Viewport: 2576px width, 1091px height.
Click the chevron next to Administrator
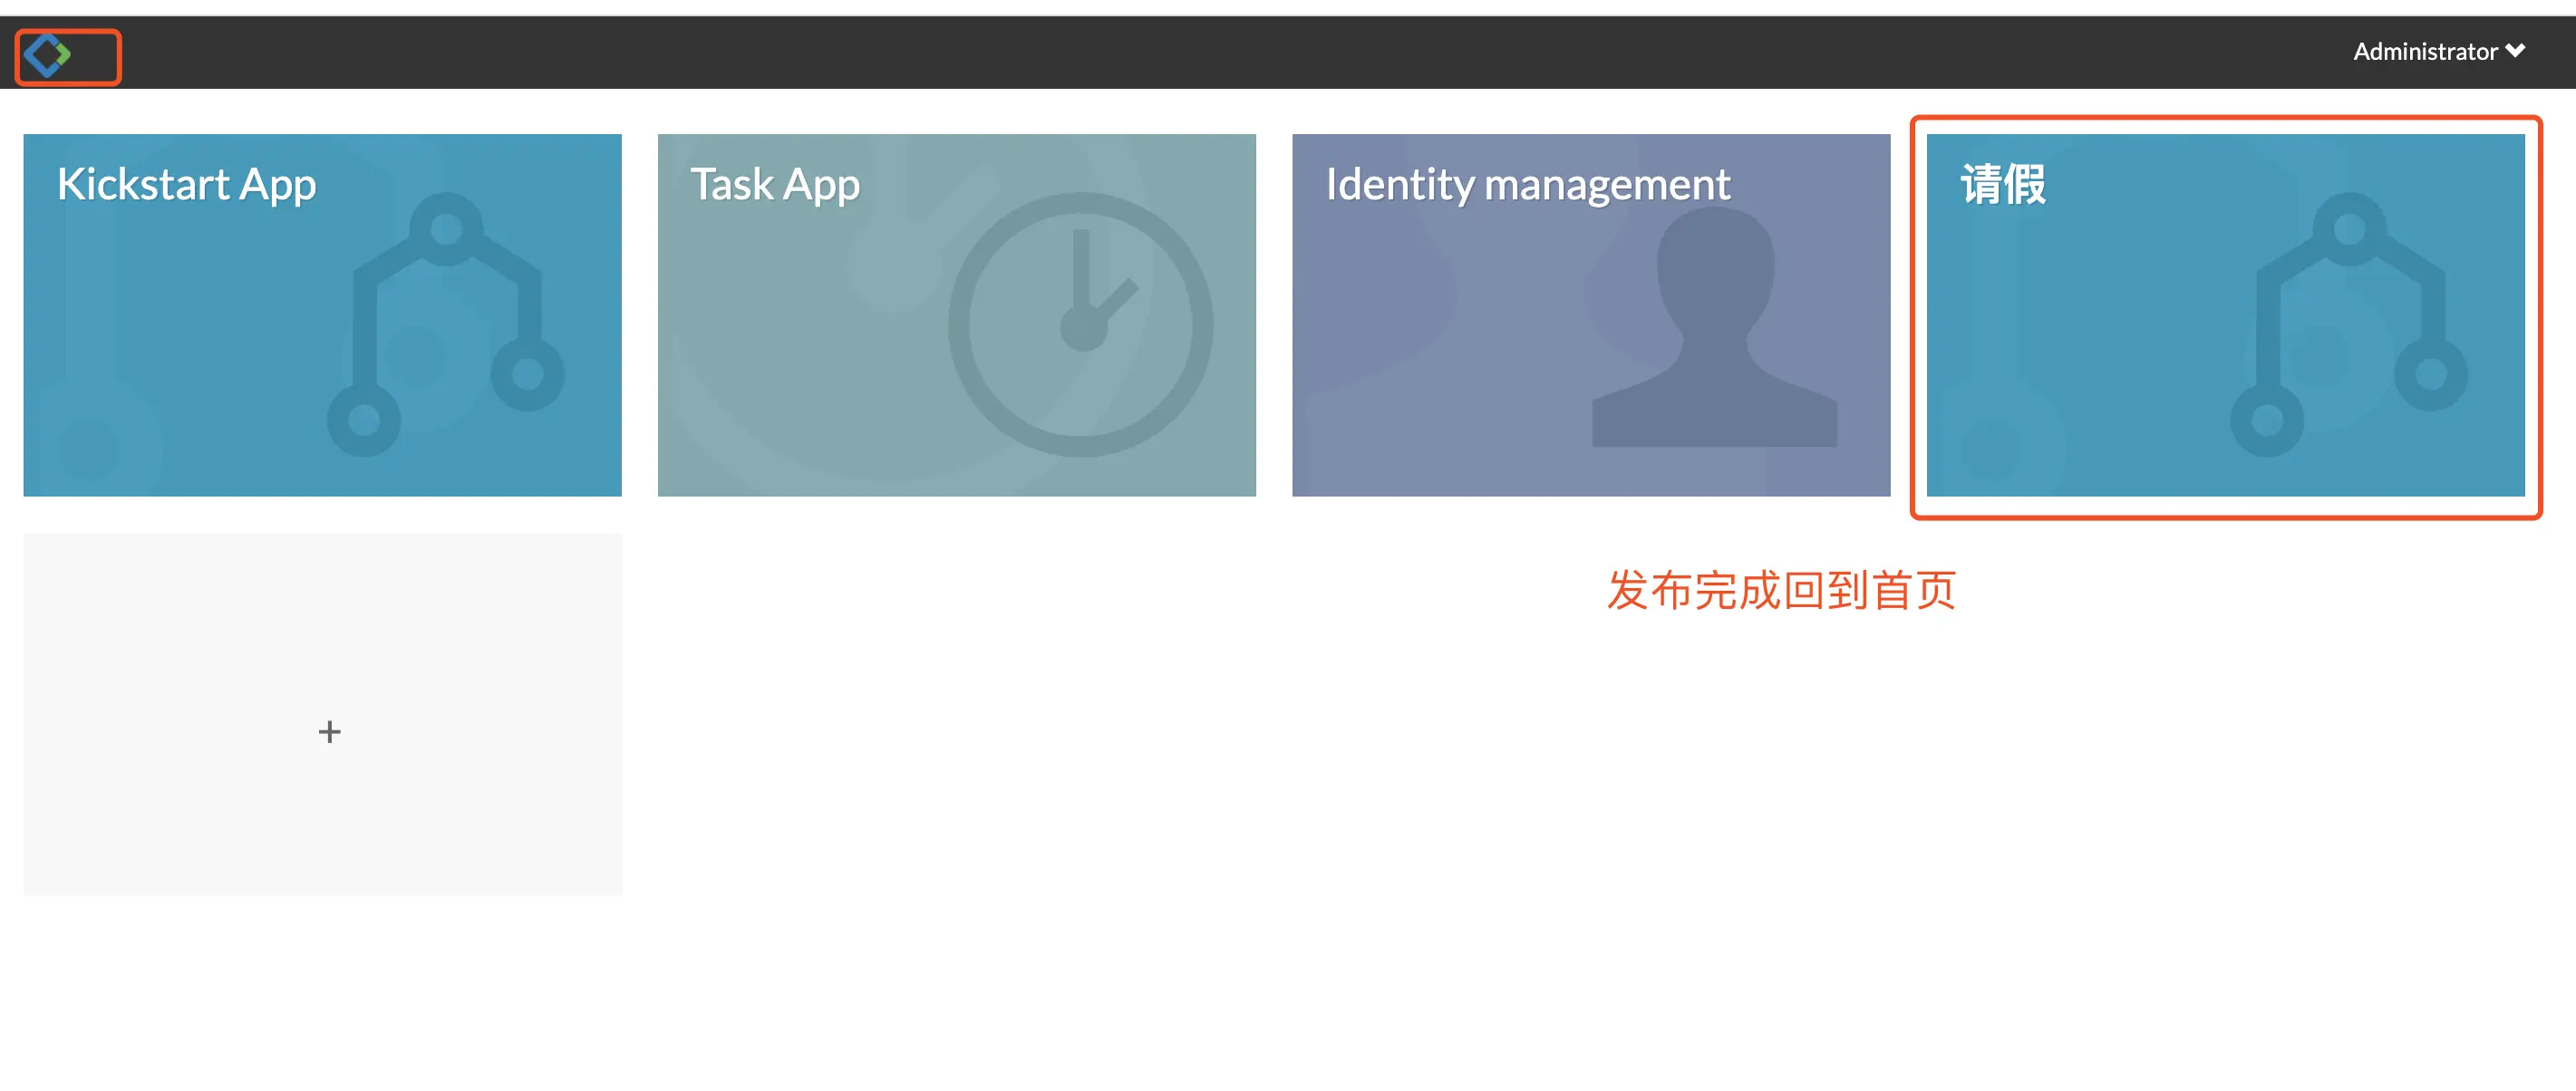coord(2516,51)
